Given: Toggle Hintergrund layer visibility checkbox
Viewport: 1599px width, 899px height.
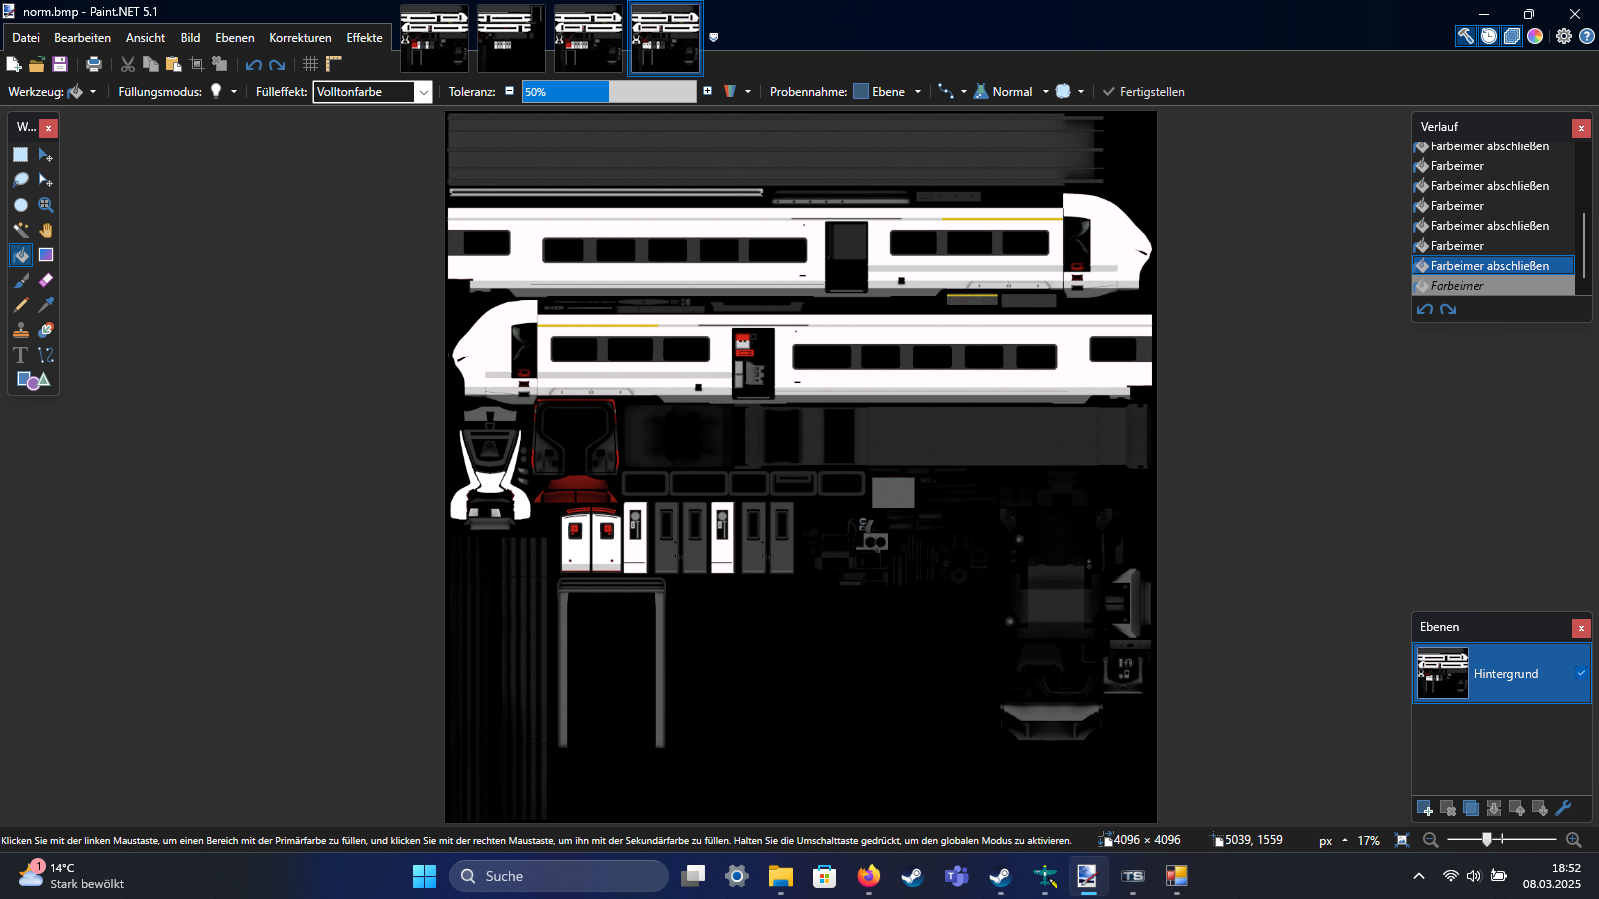Looking at the screenshot, I should coord(1581,673).
